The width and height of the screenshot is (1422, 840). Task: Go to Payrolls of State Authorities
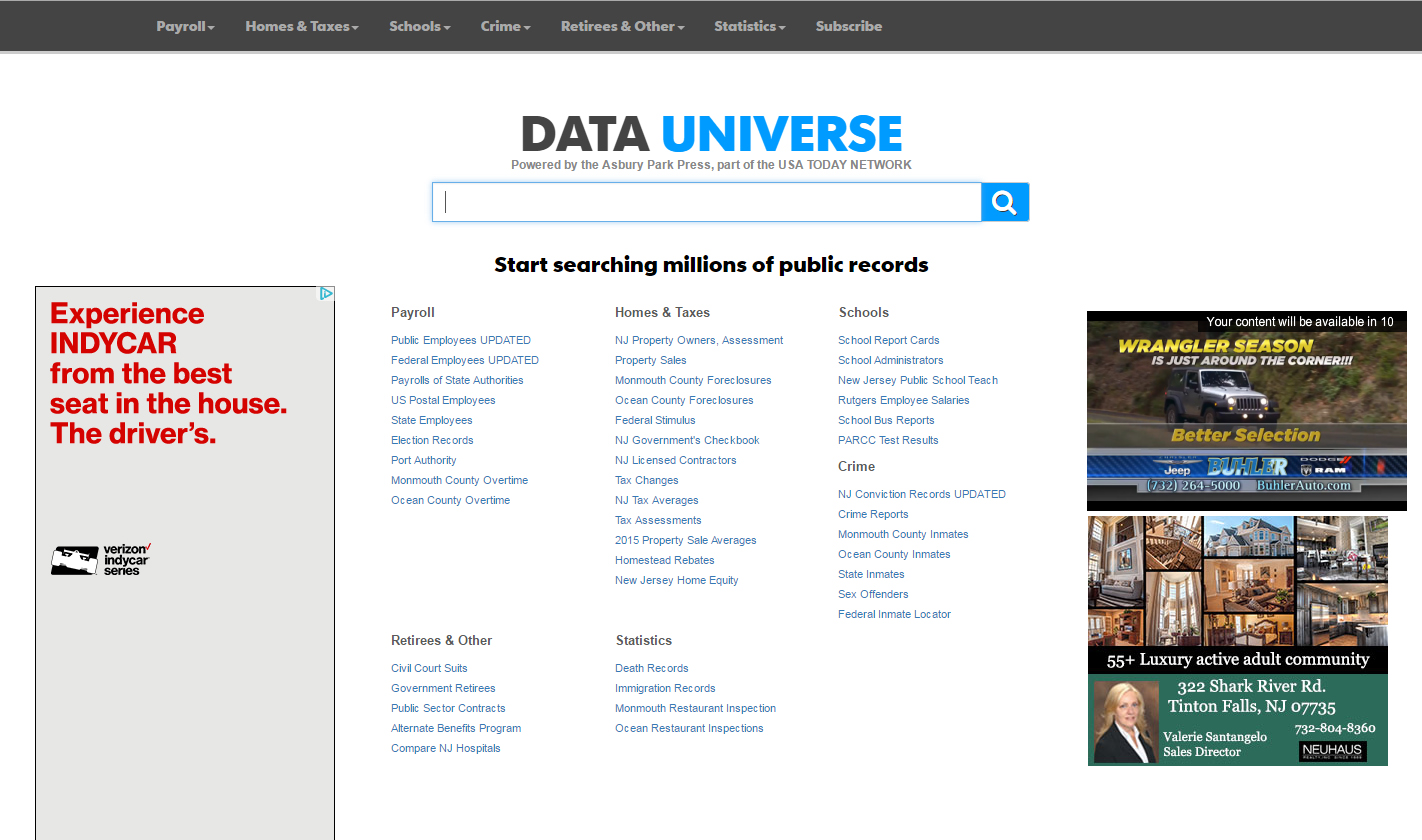[x=457, y=380]
